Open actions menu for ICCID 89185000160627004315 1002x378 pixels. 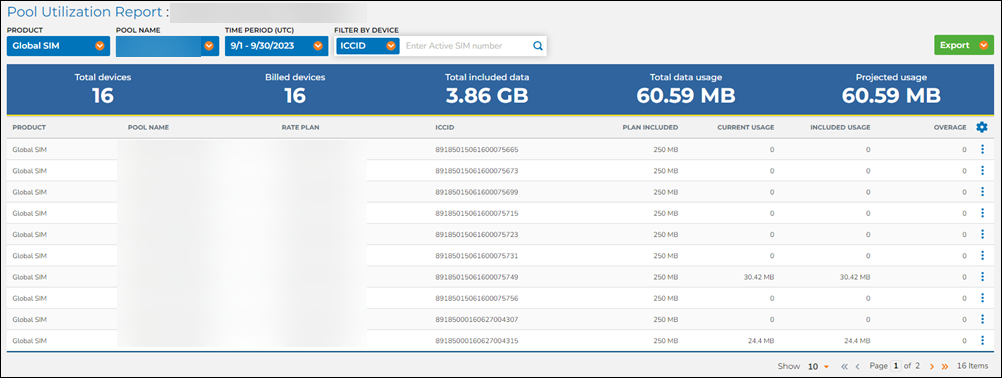[982, 340]
